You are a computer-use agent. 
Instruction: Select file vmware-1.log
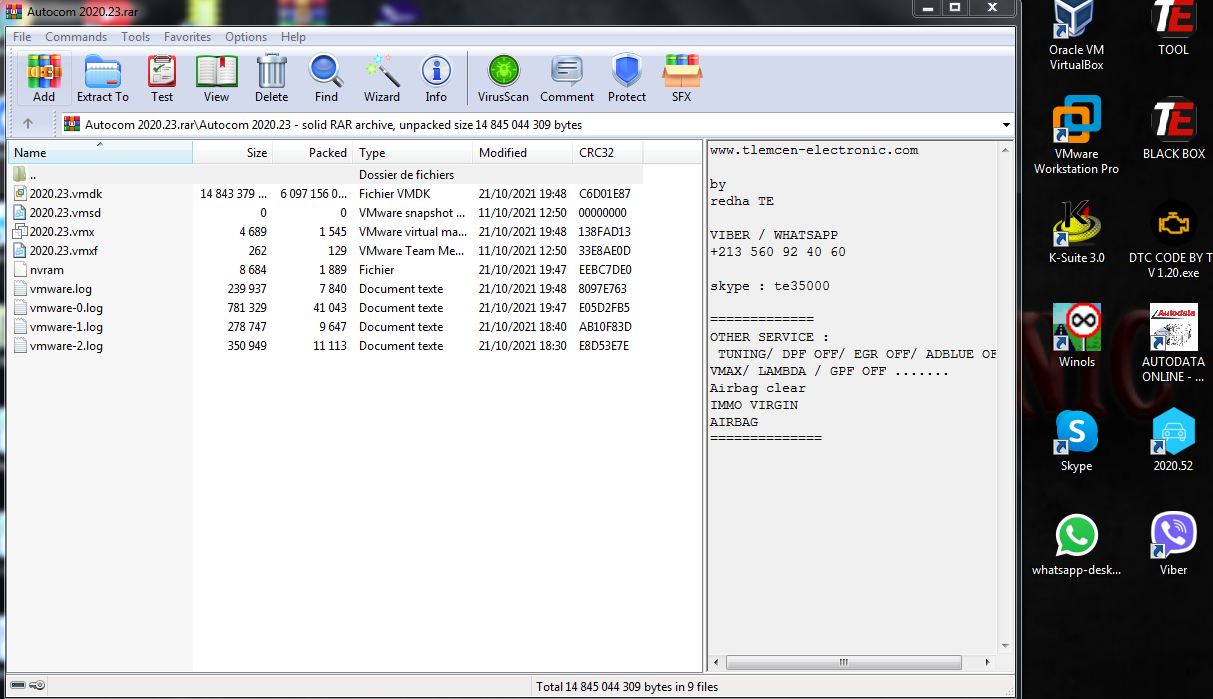point(325,327)
